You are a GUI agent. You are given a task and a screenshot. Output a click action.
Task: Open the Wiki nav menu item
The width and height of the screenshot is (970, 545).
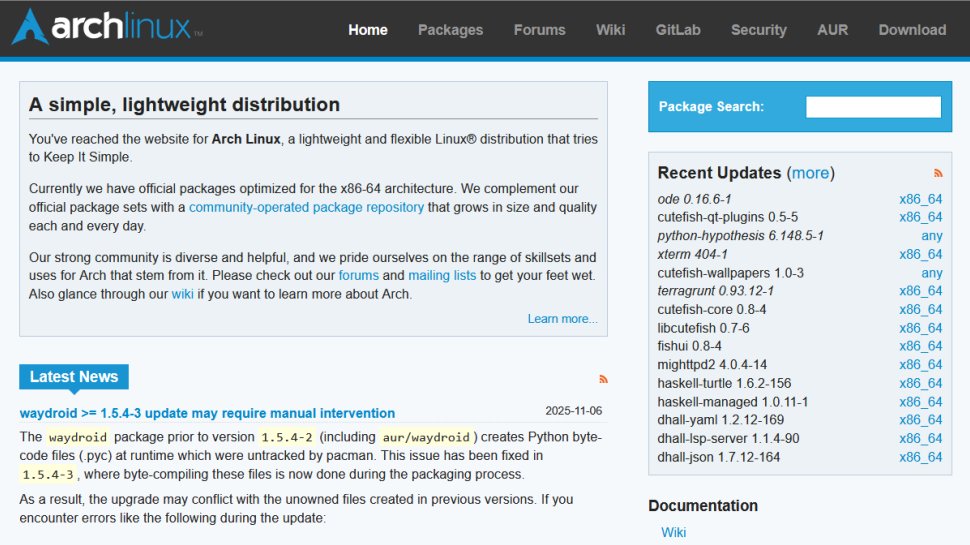click(x=610, y=30)
